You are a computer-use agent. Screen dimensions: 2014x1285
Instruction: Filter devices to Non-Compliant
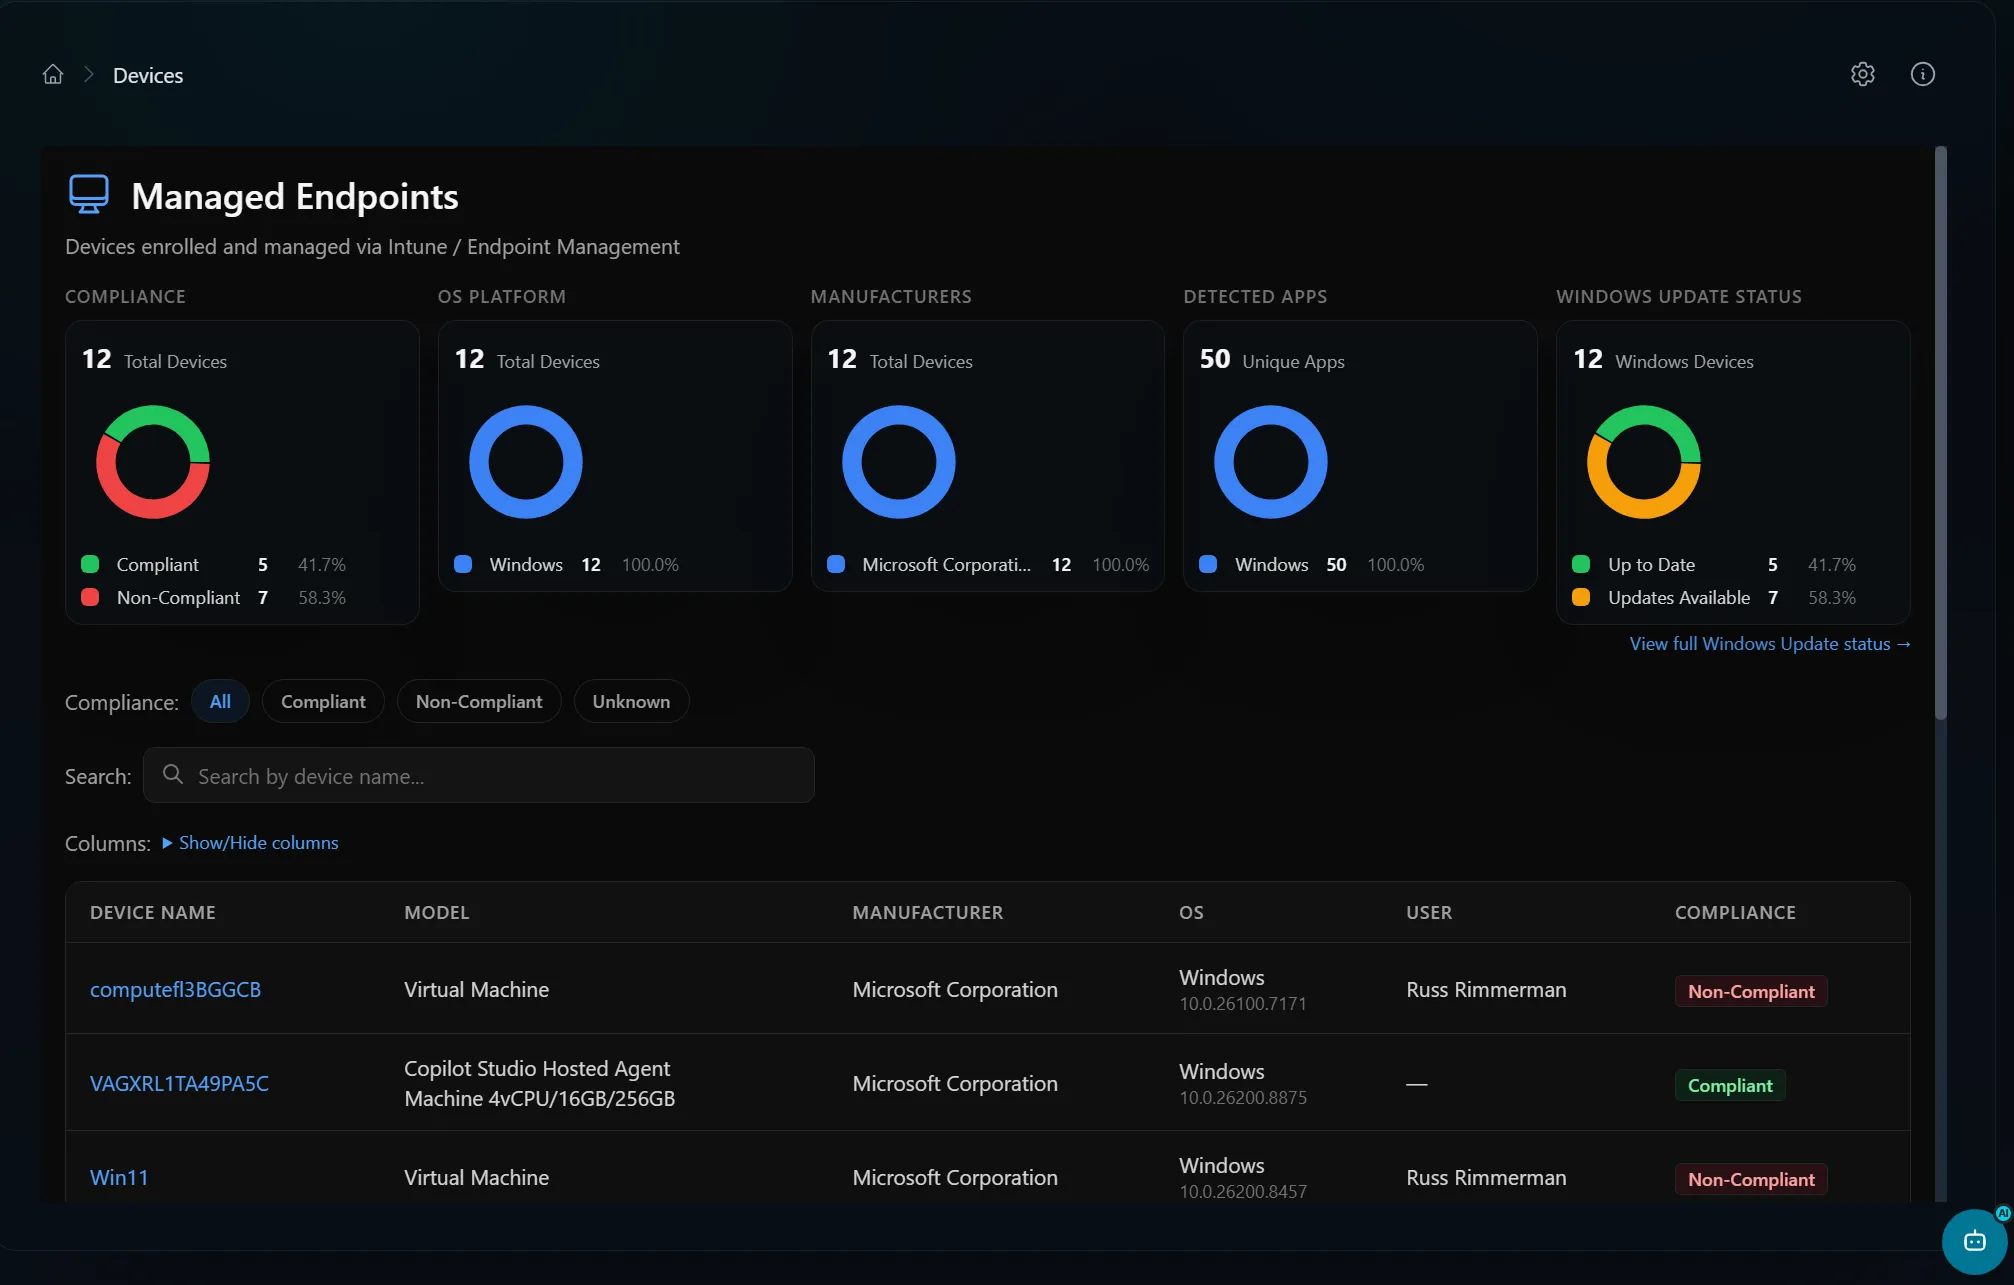[479, 702]
